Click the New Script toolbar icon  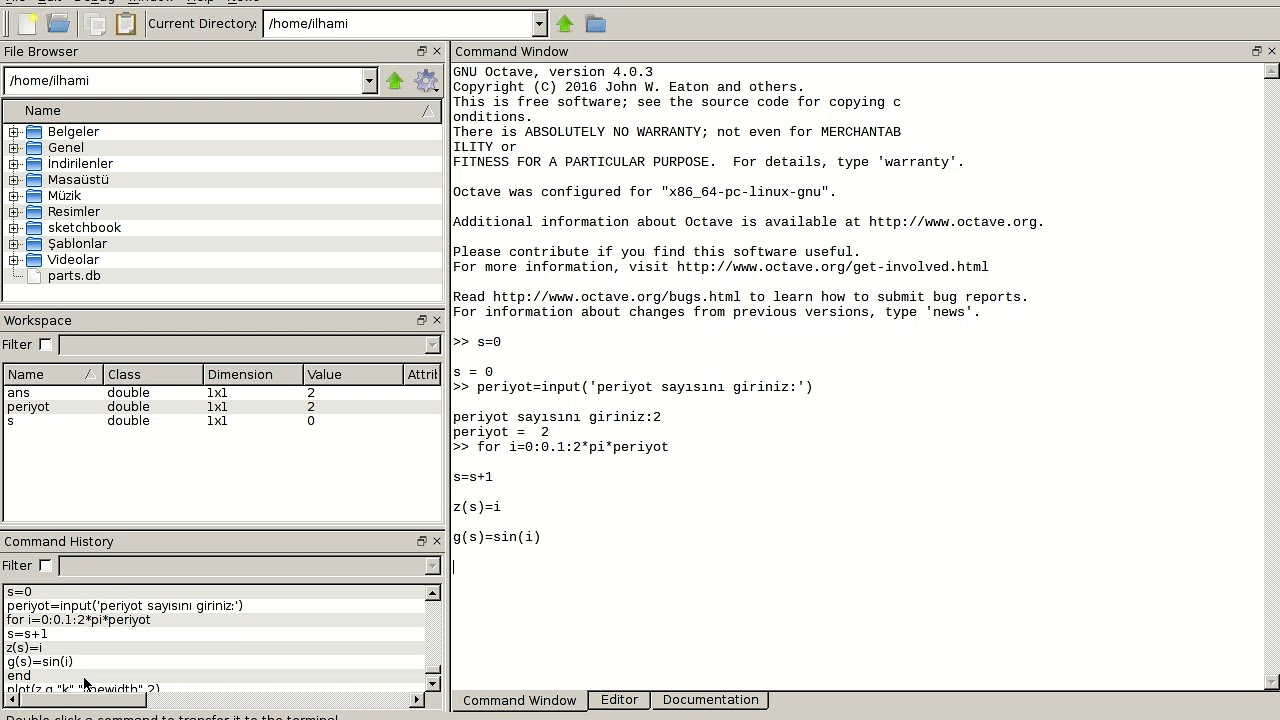27,24
